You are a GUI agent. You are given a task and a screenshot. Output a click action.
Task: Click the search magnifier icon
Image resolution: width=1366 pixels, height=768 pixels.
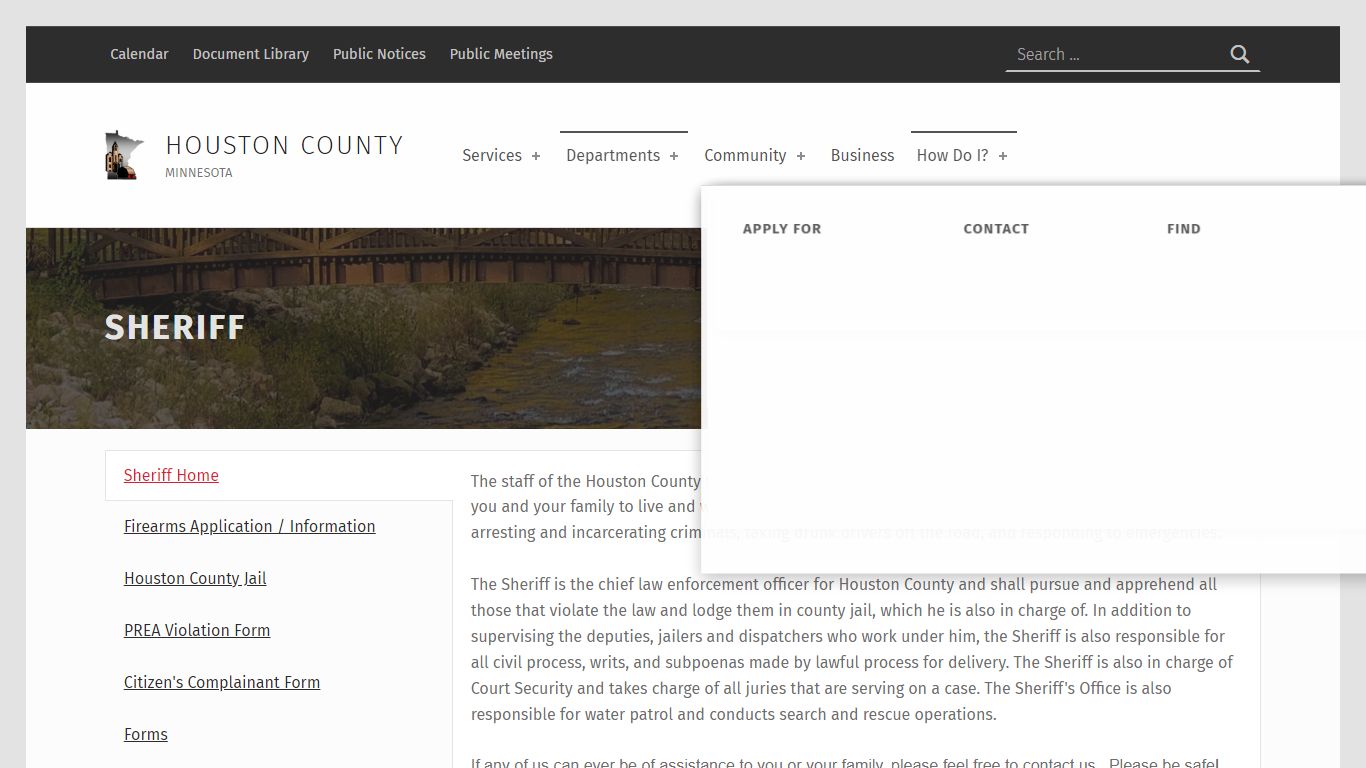(x=1240, y=54)
